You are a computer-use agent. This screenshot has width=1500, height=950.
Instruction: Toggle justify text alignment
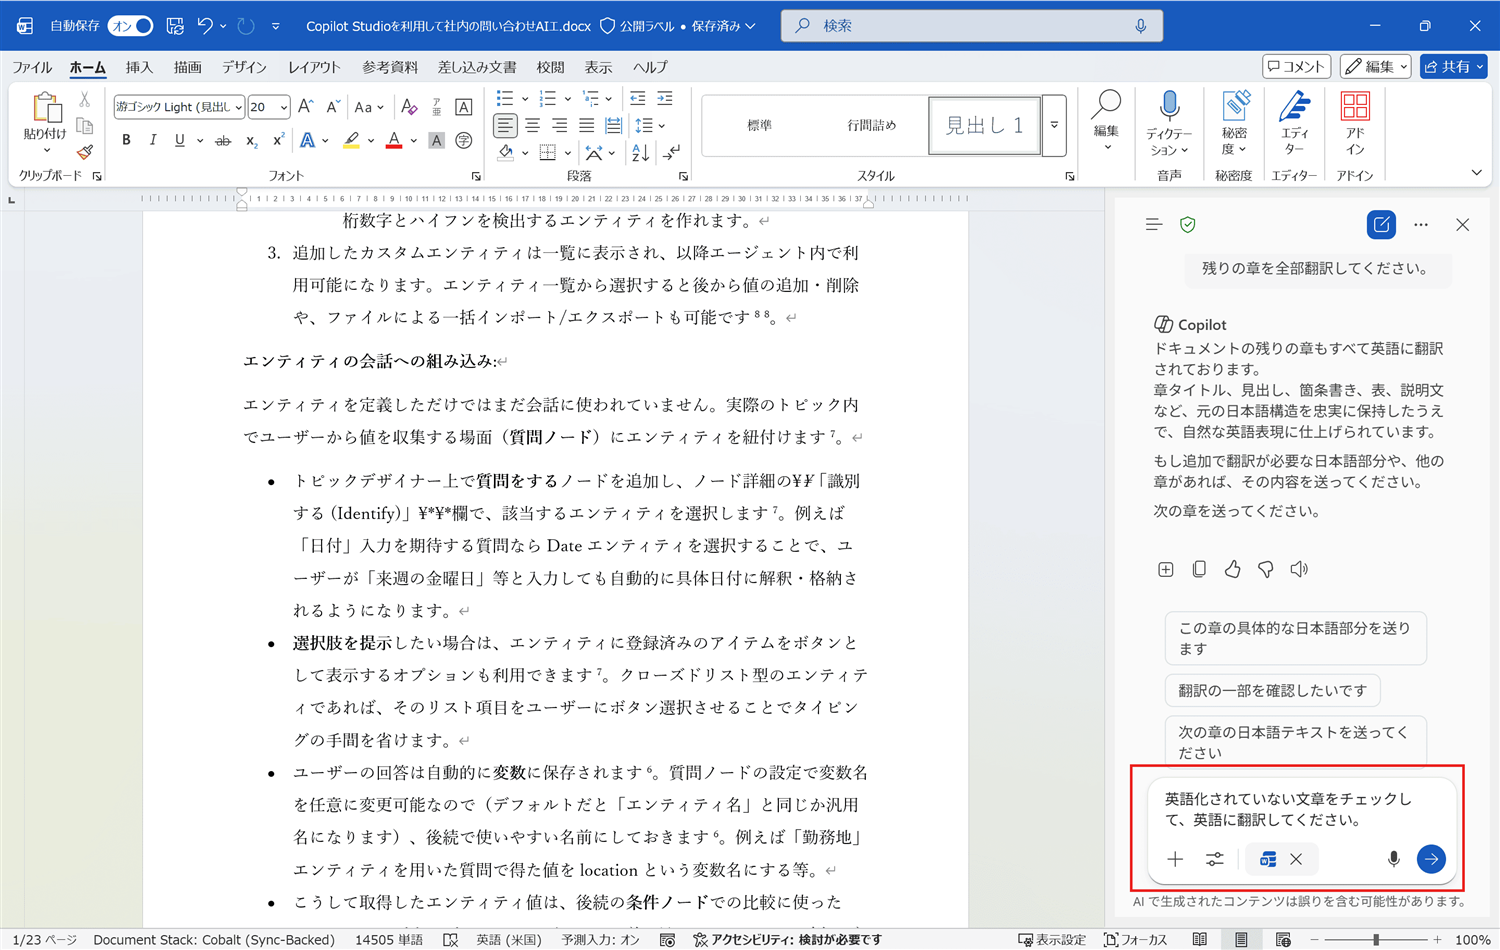pos(586,126)
